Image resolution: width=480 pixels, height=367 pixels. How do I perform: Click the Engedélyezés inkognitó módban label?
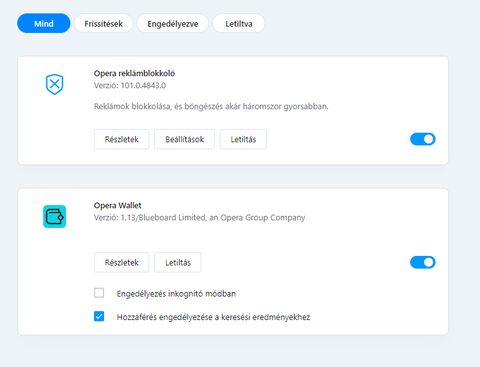pyautogui.click(x=176, y=294)
